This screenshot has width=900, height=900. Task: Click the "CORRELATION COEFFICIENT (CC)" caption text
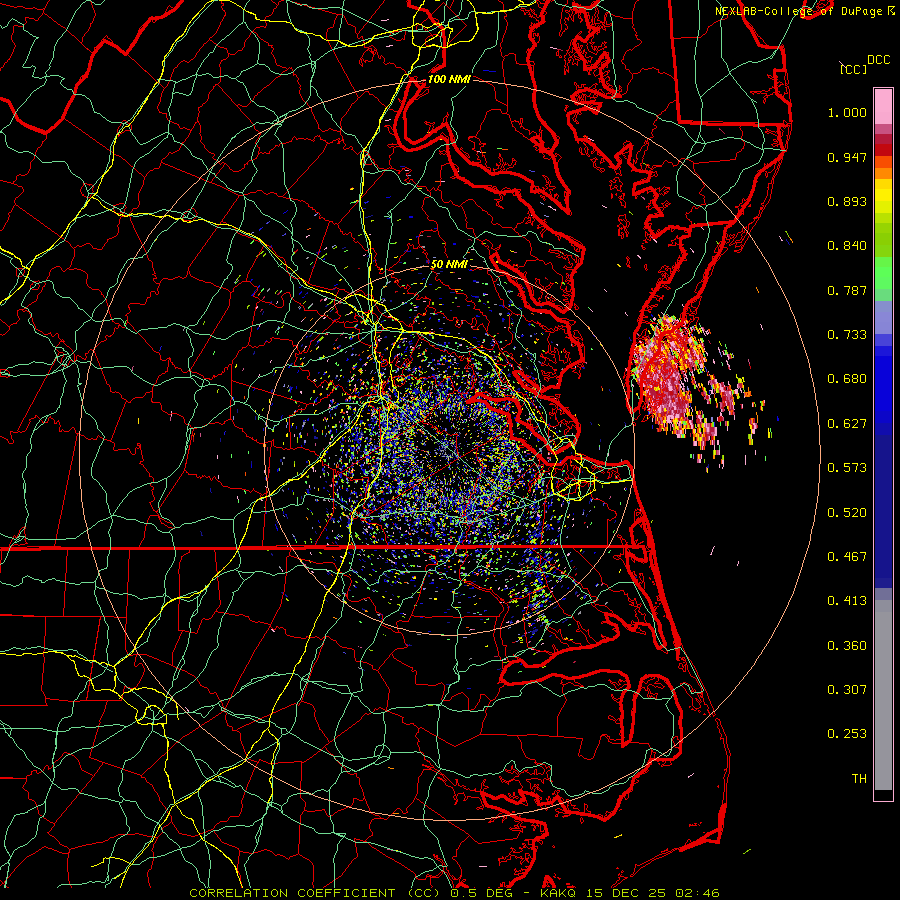tap(315, 893)
